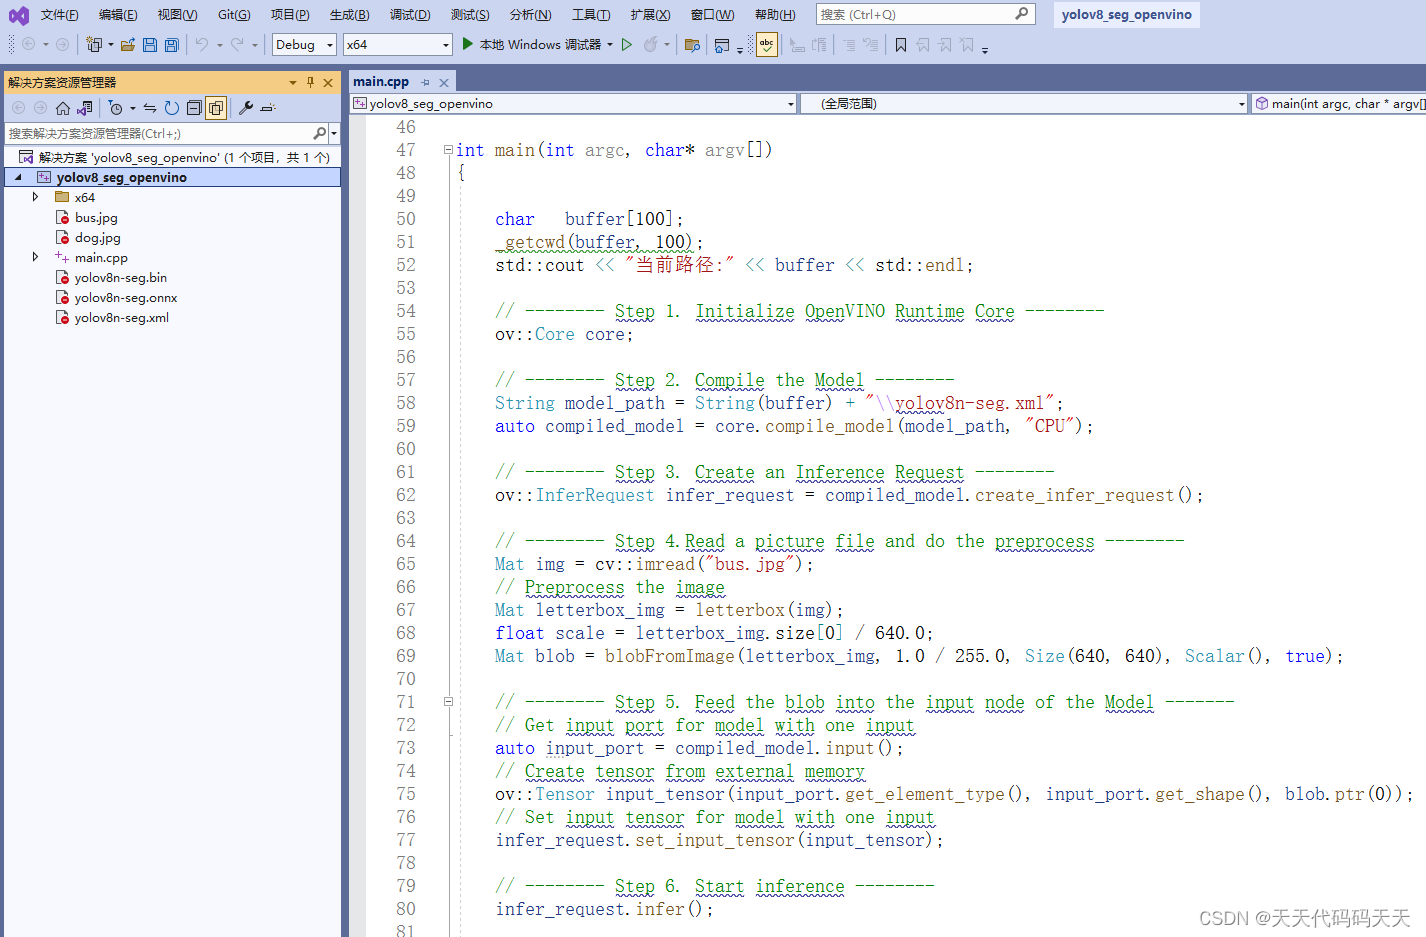Open the yolov8_seg_openvino project scope dropdown
Screen dimensions: 1426x937
point(791,104)
